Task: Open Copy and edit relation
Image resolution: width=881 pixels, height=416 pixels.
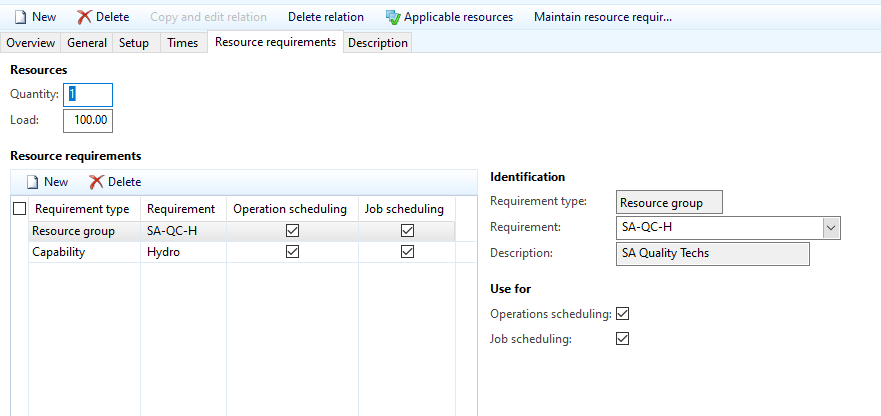Action: [x=208, y=17]
